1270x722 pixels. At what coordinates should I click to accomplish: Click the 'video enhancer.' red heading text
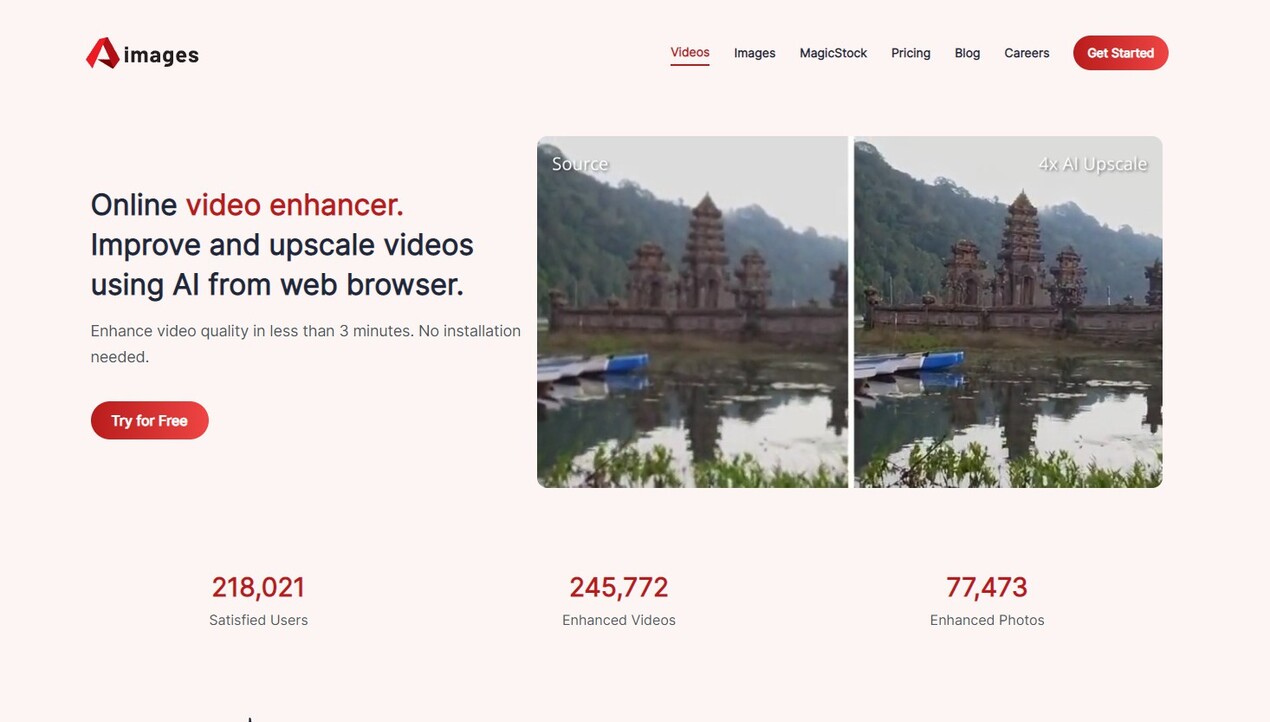pyautogui.click(x=294, y=204)
